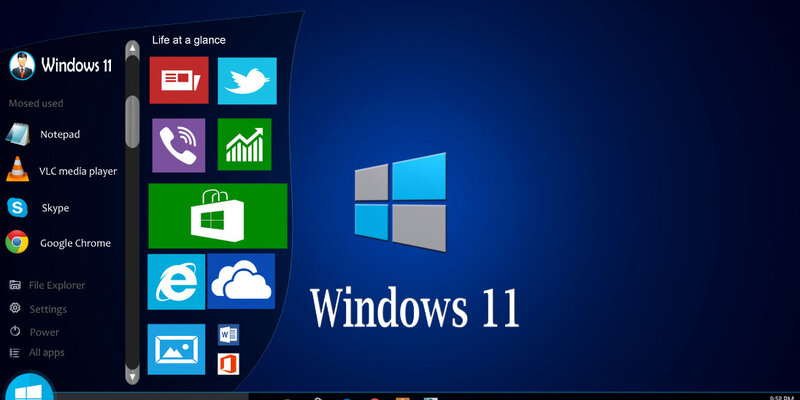The width and height of the screenshot is (800, 400).
Task: Open the red News tile
Action: [179, 80]
